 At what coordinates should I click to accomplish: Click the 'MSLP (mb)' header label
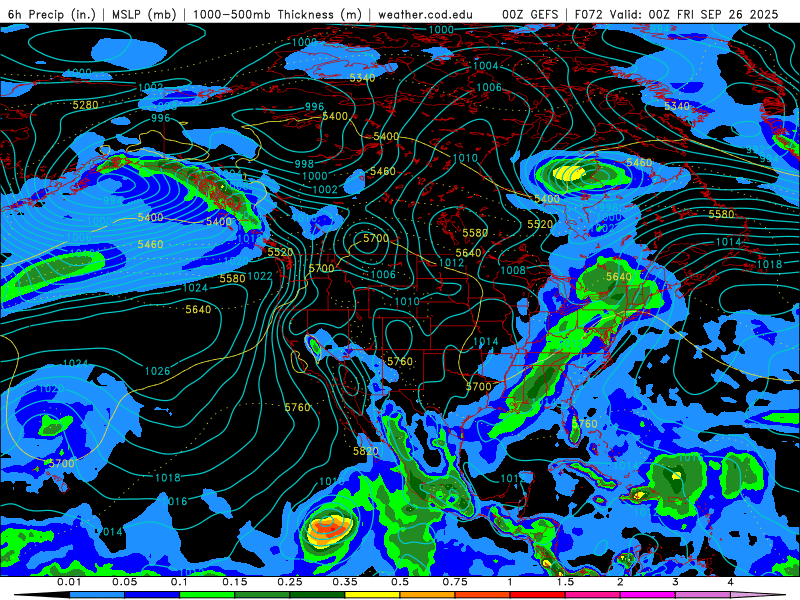[x=143, y=14]
